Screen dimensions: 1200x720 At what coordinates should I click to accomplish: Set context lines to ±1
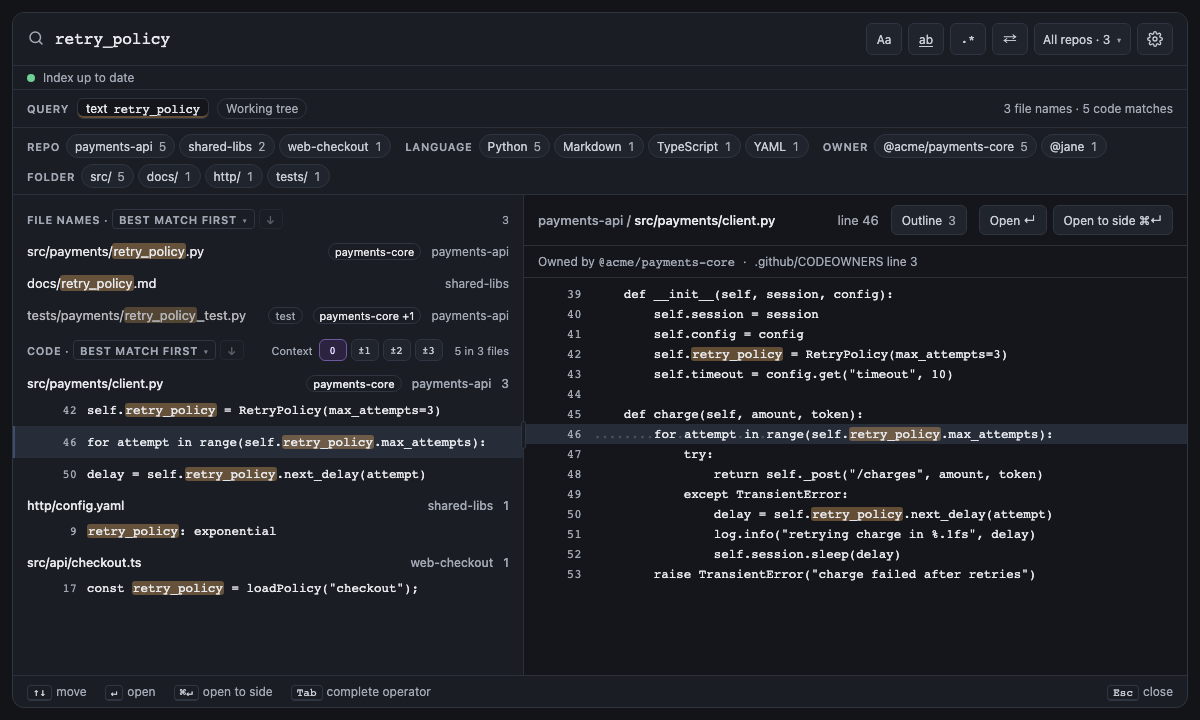[365, 351]
